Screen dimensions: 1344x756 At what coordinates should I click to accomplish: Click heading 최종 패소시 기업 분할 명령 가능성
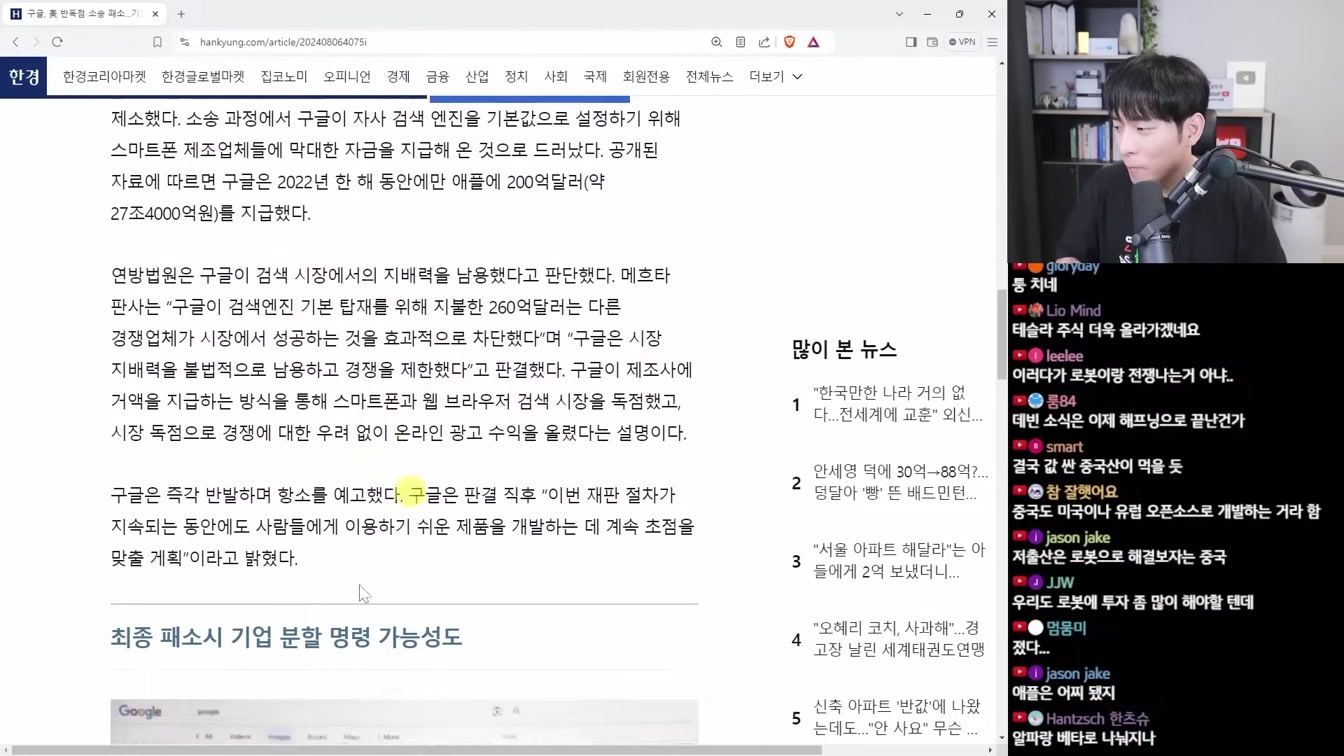[x=286, y=637]
